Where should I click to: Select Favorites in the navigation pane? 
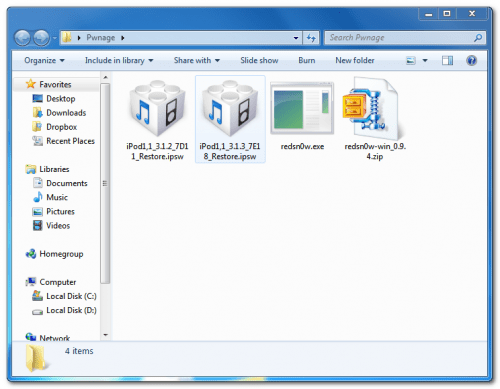[x=55, y=84]
